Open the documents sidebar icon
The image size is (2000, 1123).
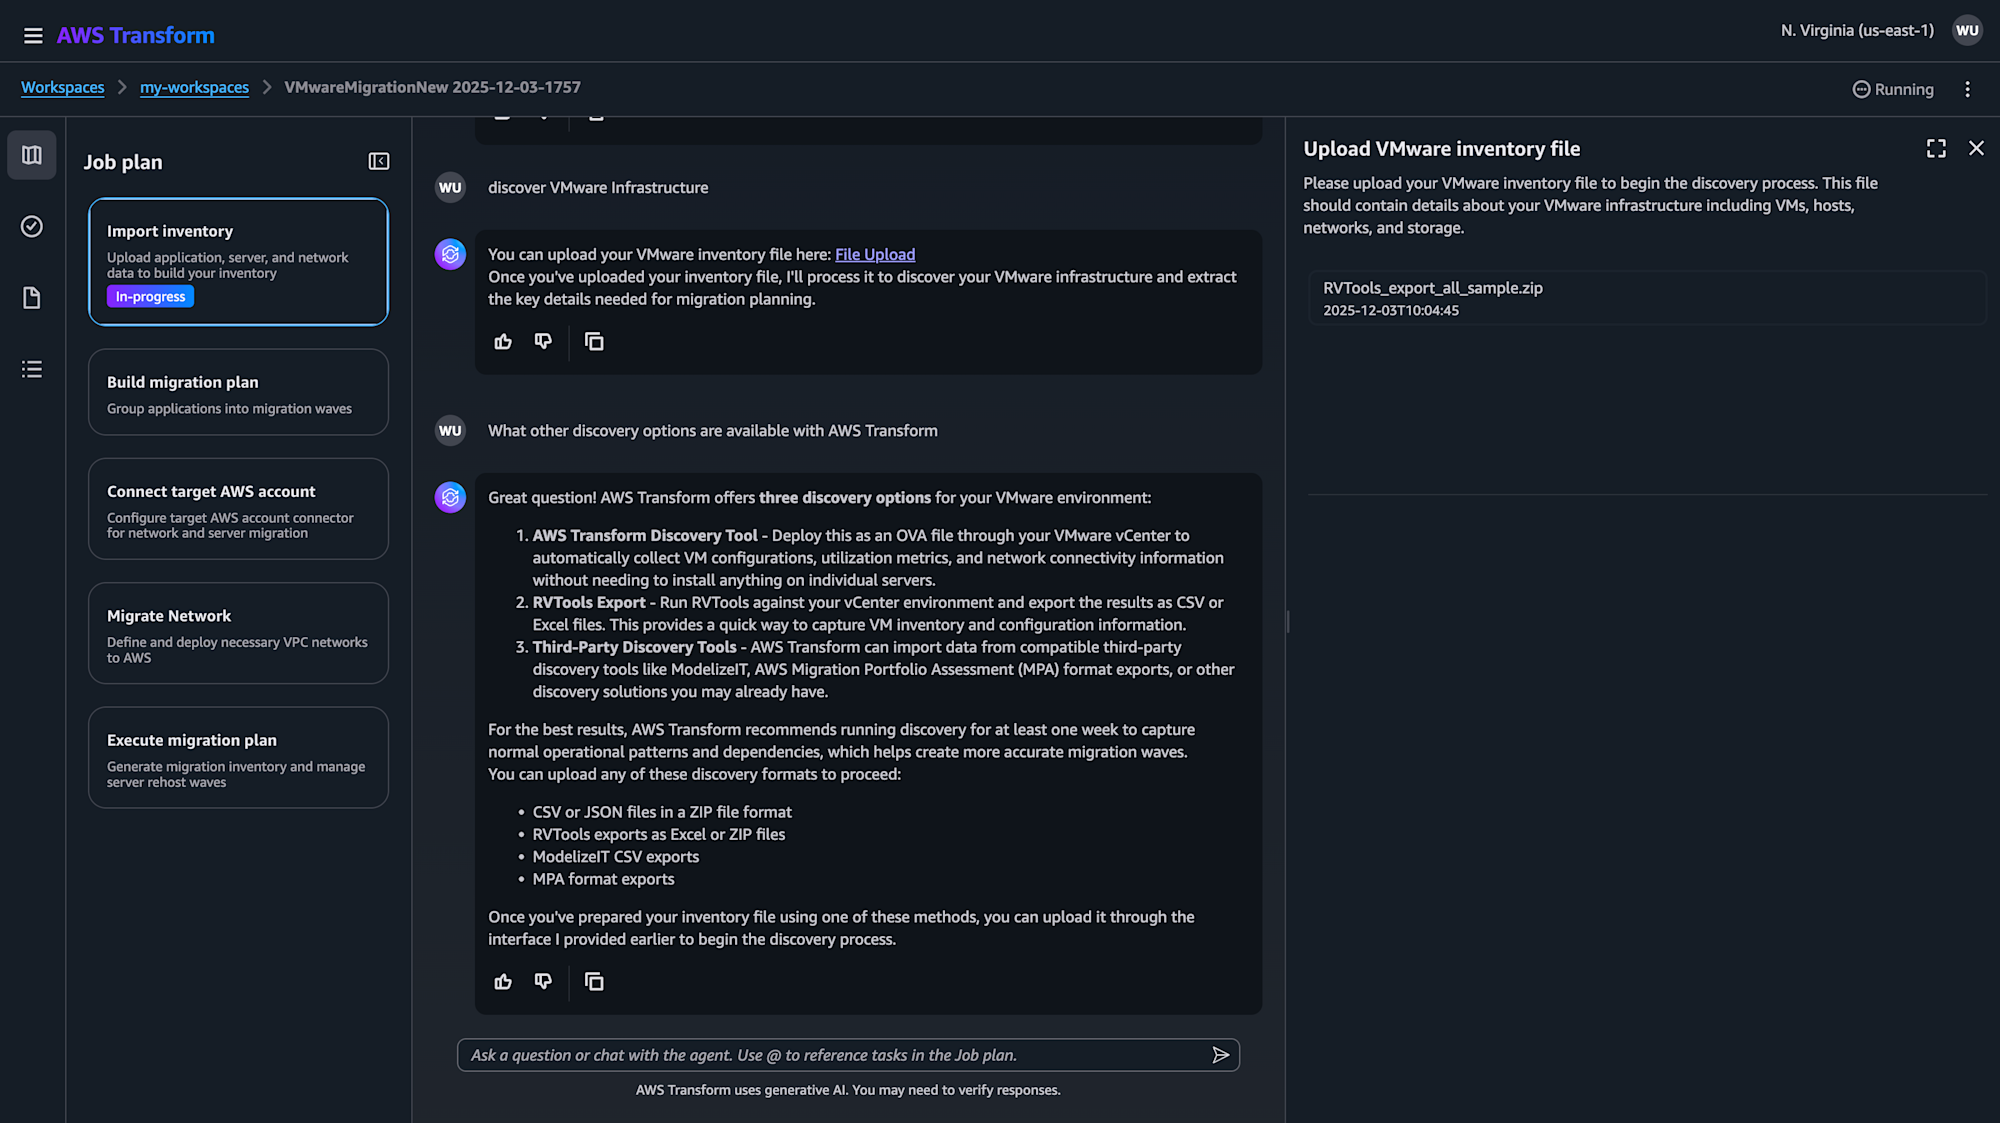click(x=32, y=298)
